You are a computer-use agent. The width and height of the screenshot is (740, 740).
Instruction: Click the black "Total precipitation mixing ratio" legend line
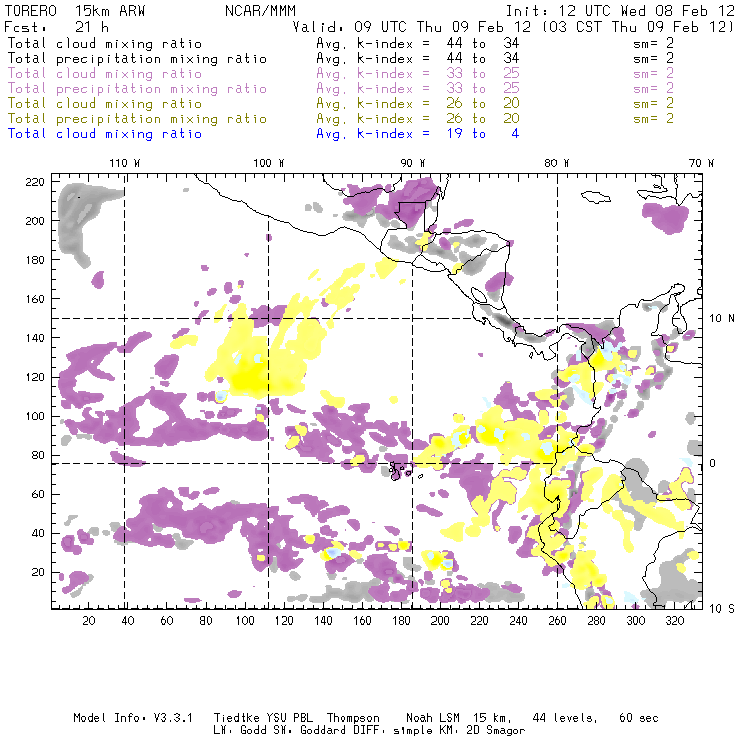[x=137, y=59]
